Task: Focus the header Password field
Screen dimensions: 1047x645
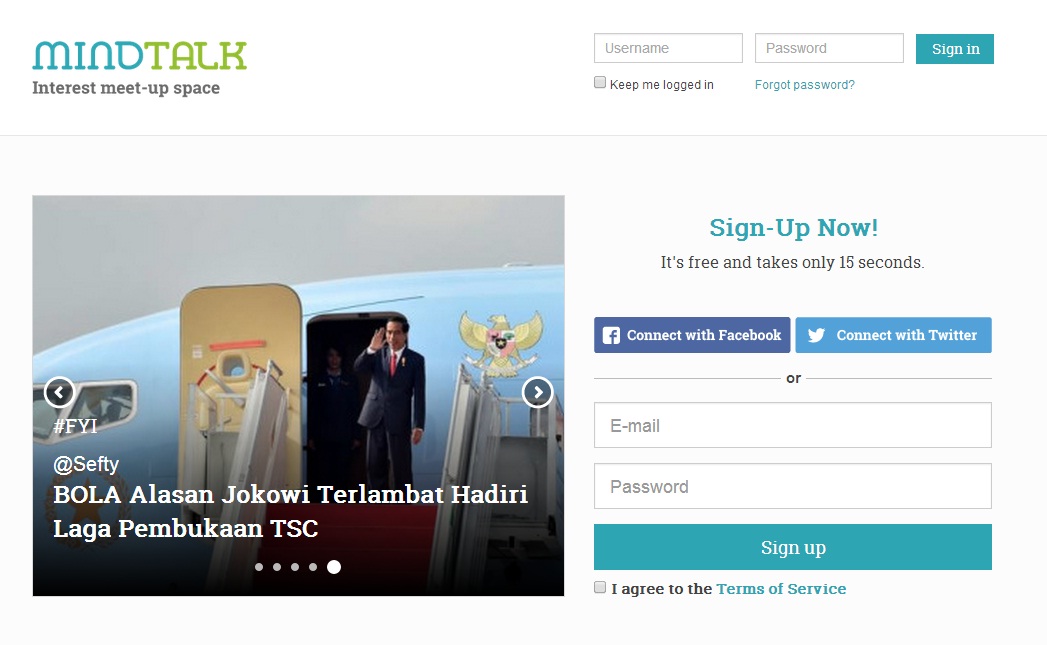Action: pyautogui.click(x=829, y=48)
